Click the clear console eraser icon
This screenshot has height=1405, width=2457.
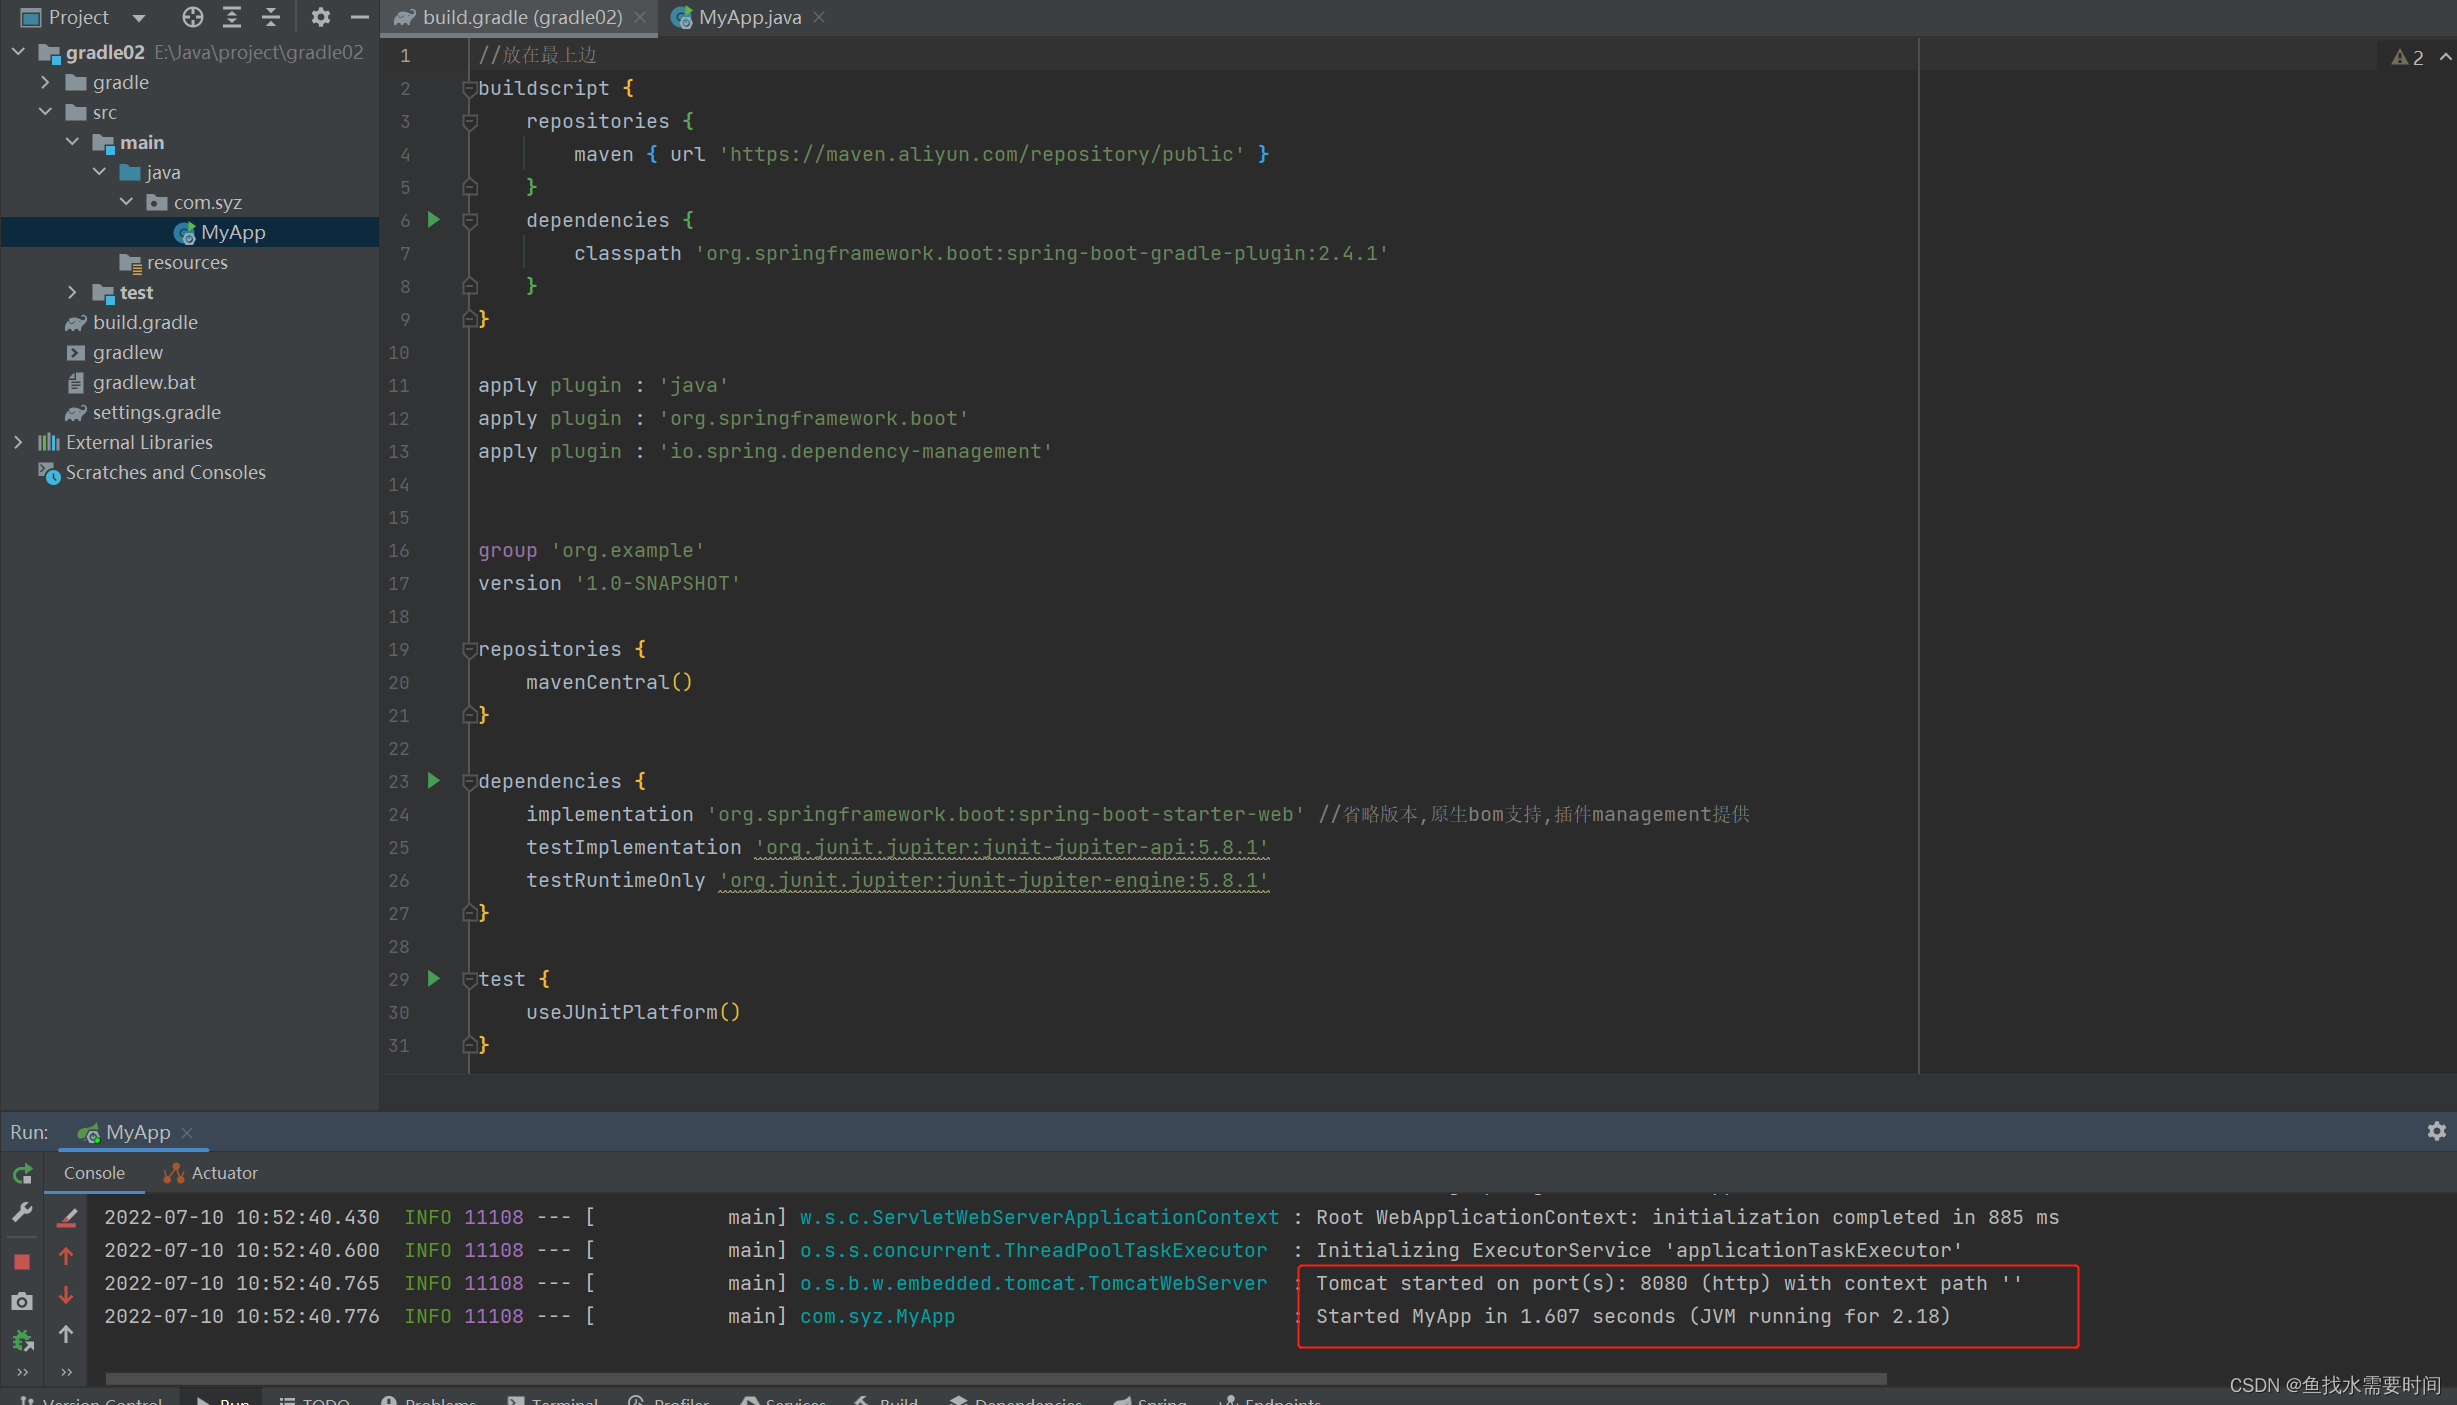[67, 1217]
